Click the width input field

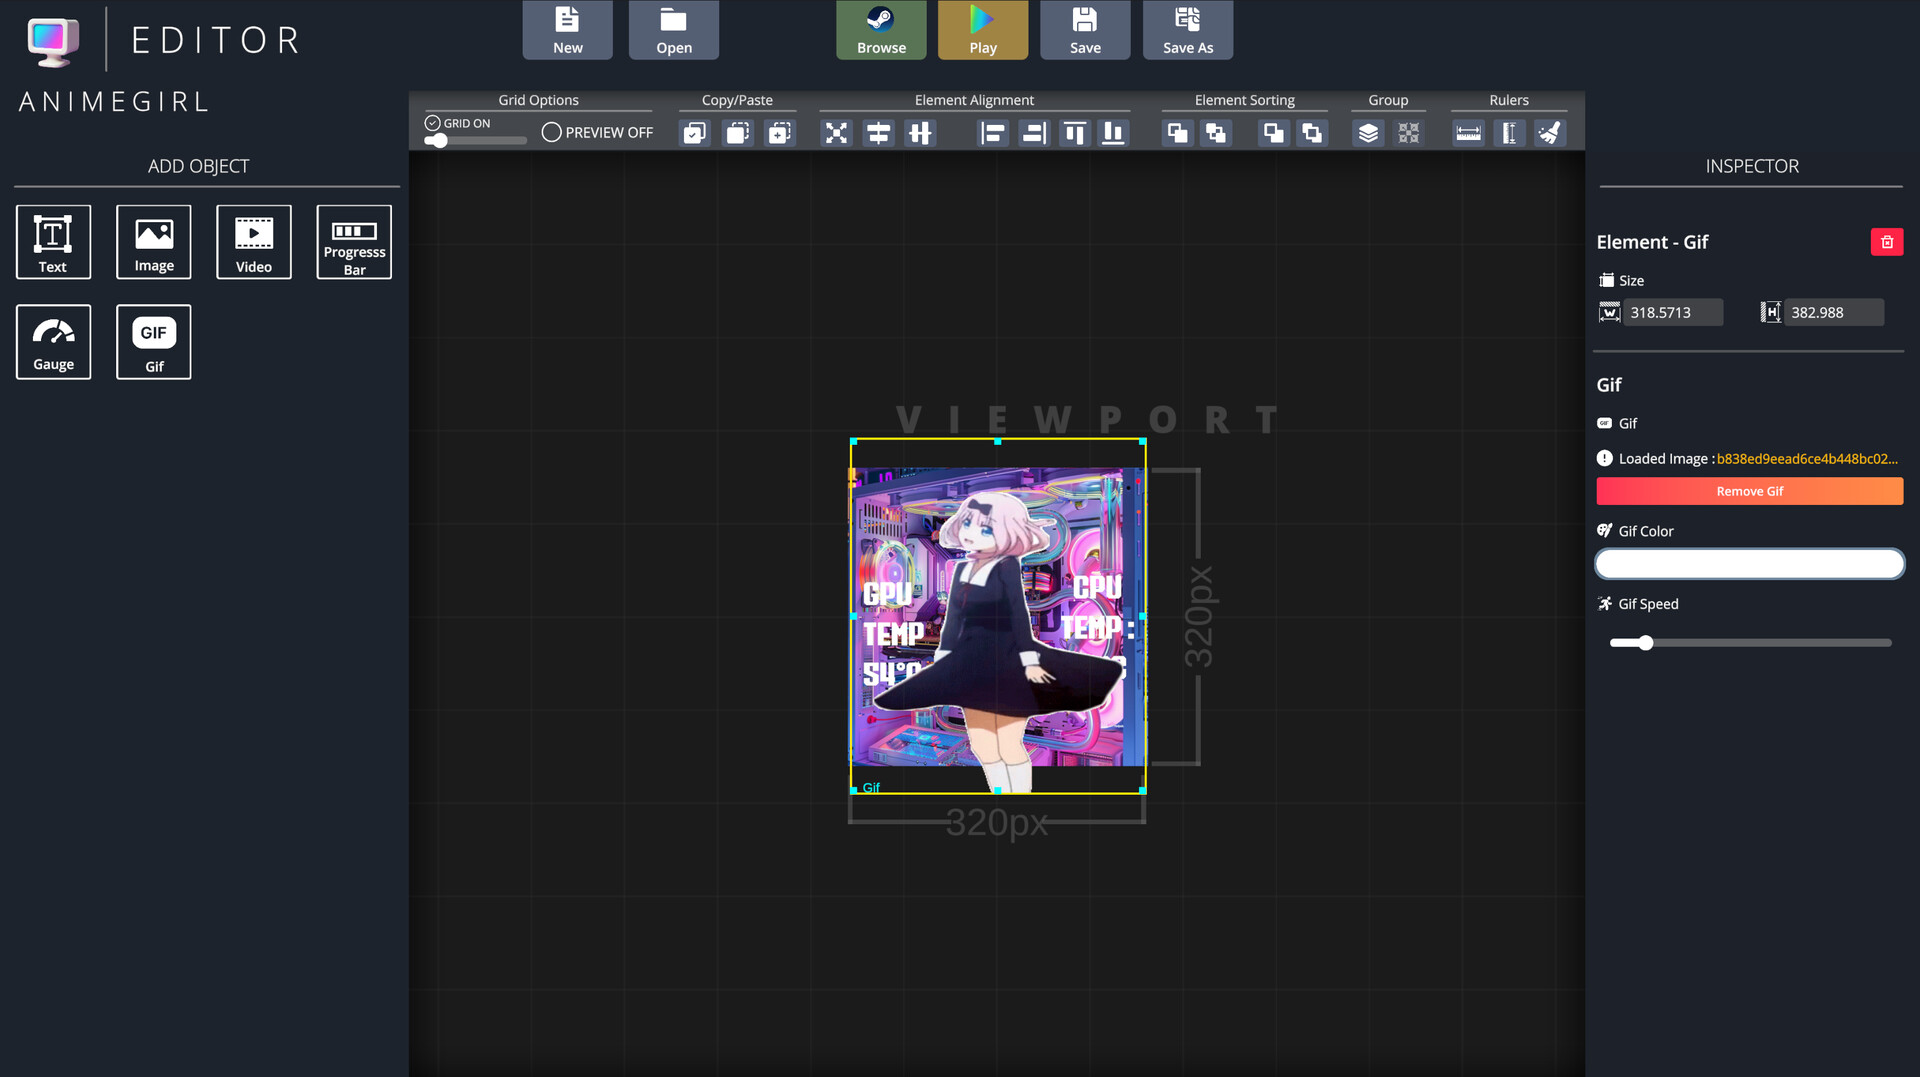pyautogui.click(x=1672, y=312)
